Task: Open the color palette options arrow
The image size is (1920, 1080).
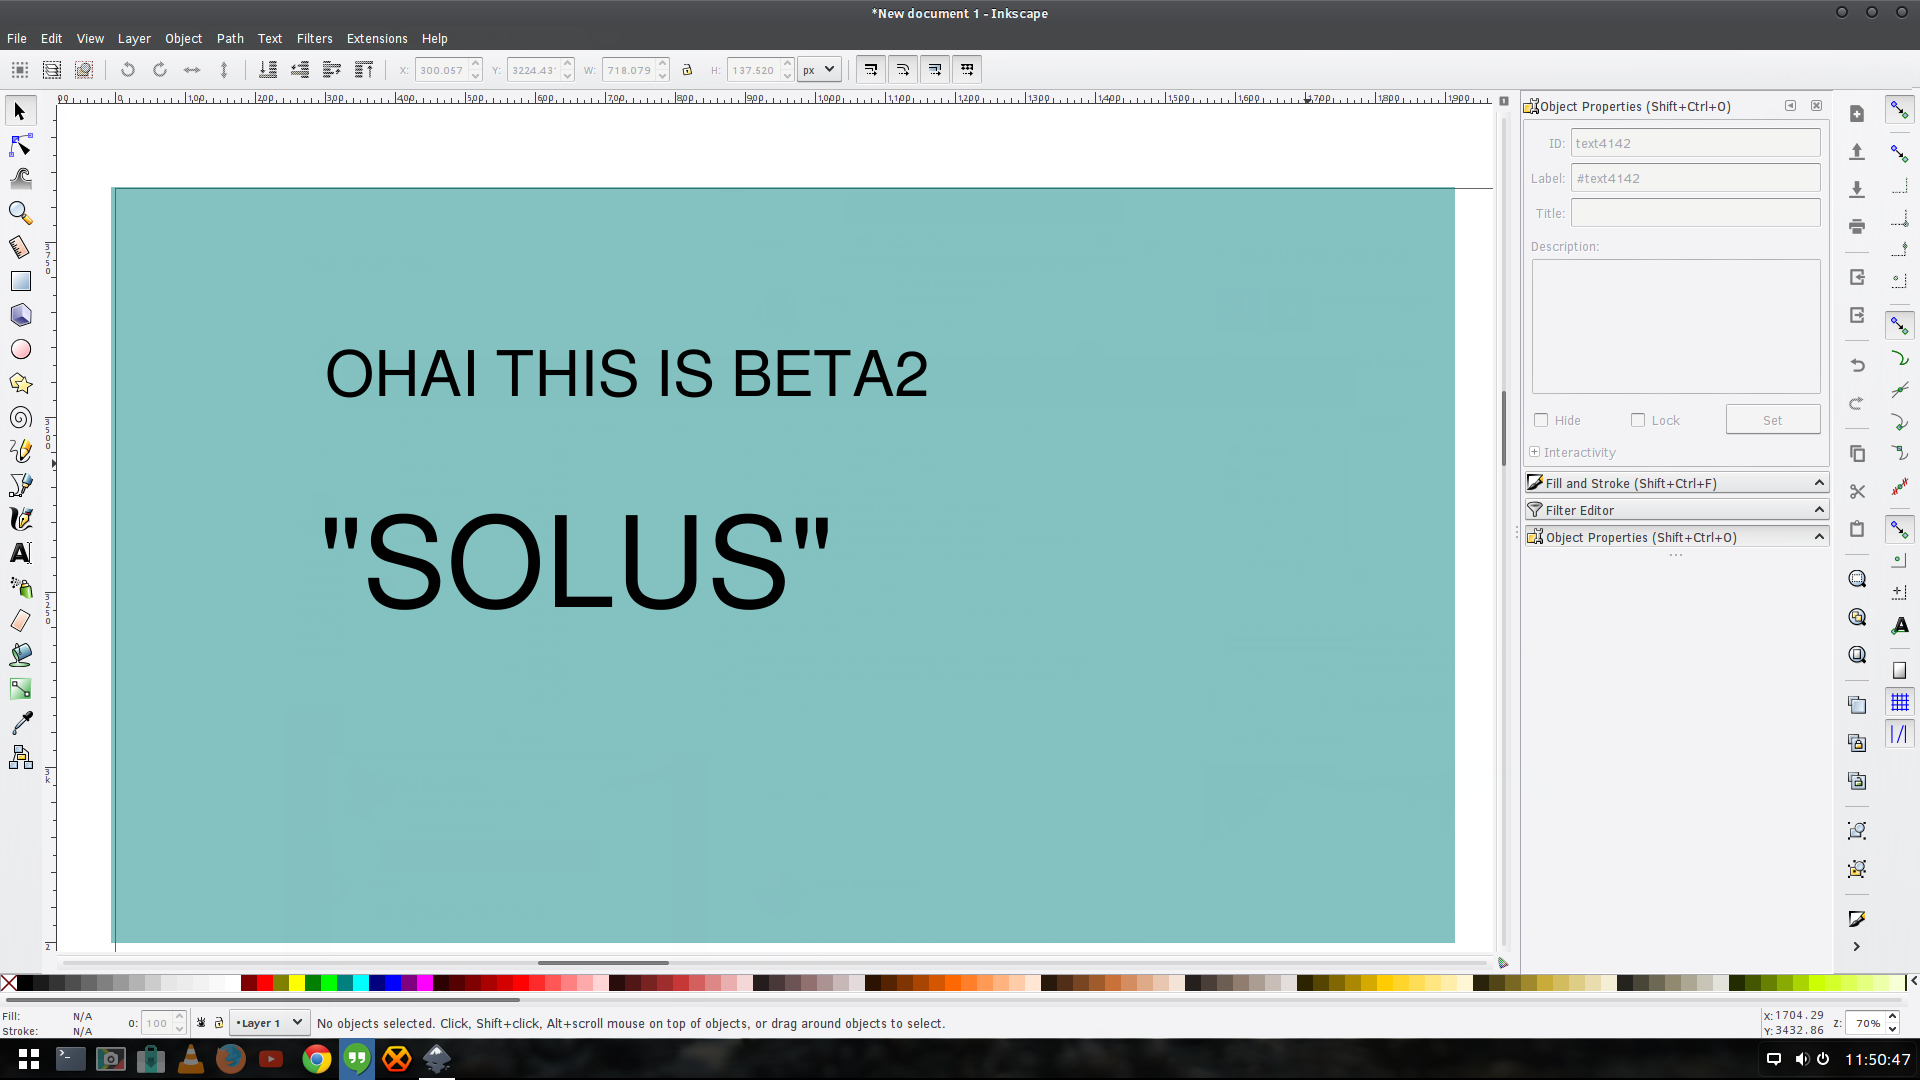Action: (1913, 981)
